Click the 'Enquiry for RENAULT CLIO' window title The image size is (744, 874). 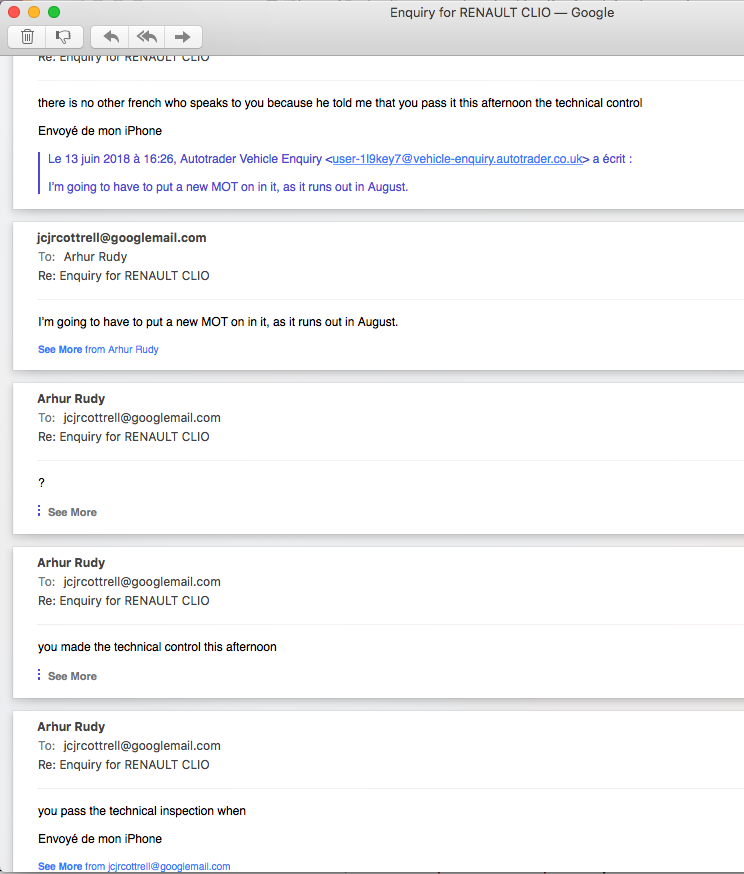(x=501, y=13)
